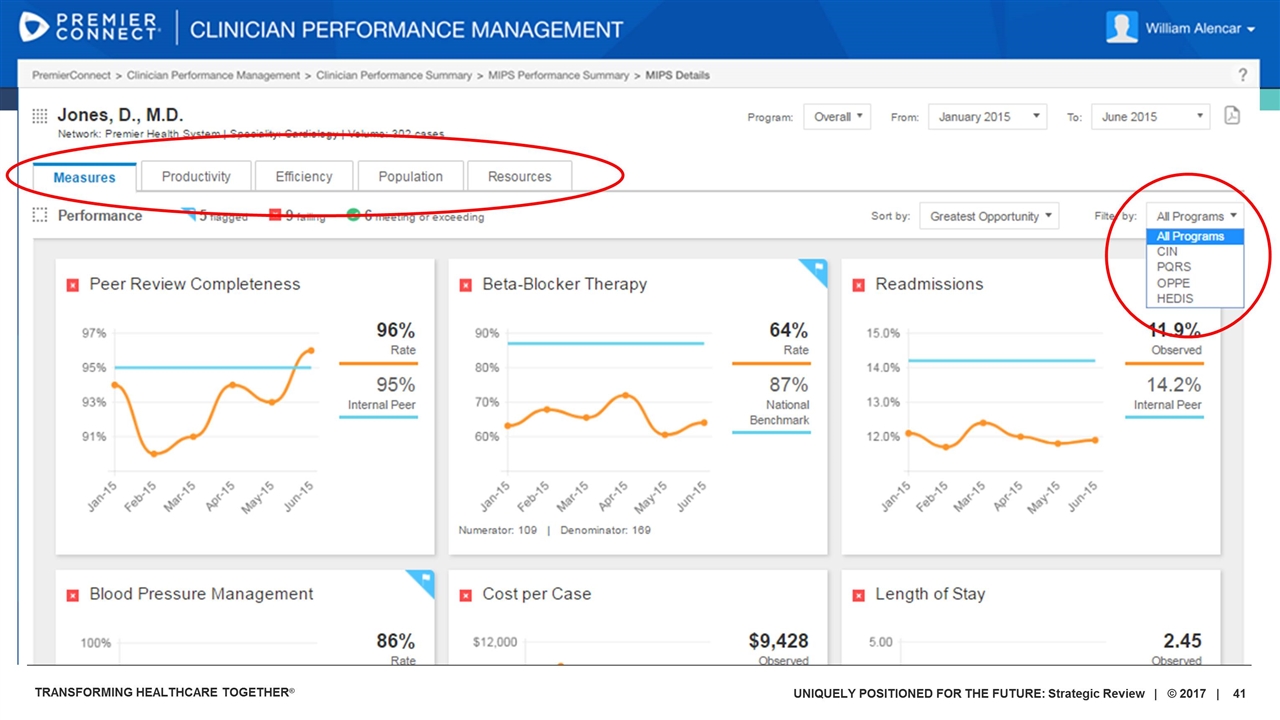1280x720 pixels.
Task: Open Blood Pressure Management card title
Action: pyautogui.click(x=201, y=595)
